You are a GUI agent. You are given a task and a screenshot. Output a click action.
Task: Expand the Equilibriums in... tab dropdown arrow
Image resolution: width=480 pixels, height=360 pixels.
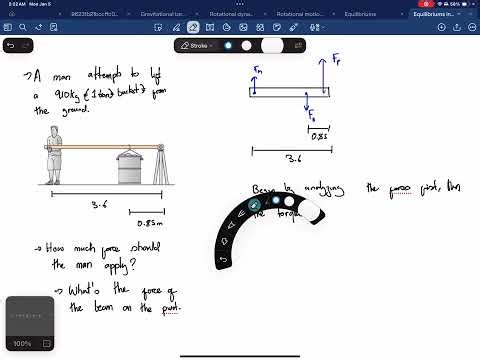460,14
